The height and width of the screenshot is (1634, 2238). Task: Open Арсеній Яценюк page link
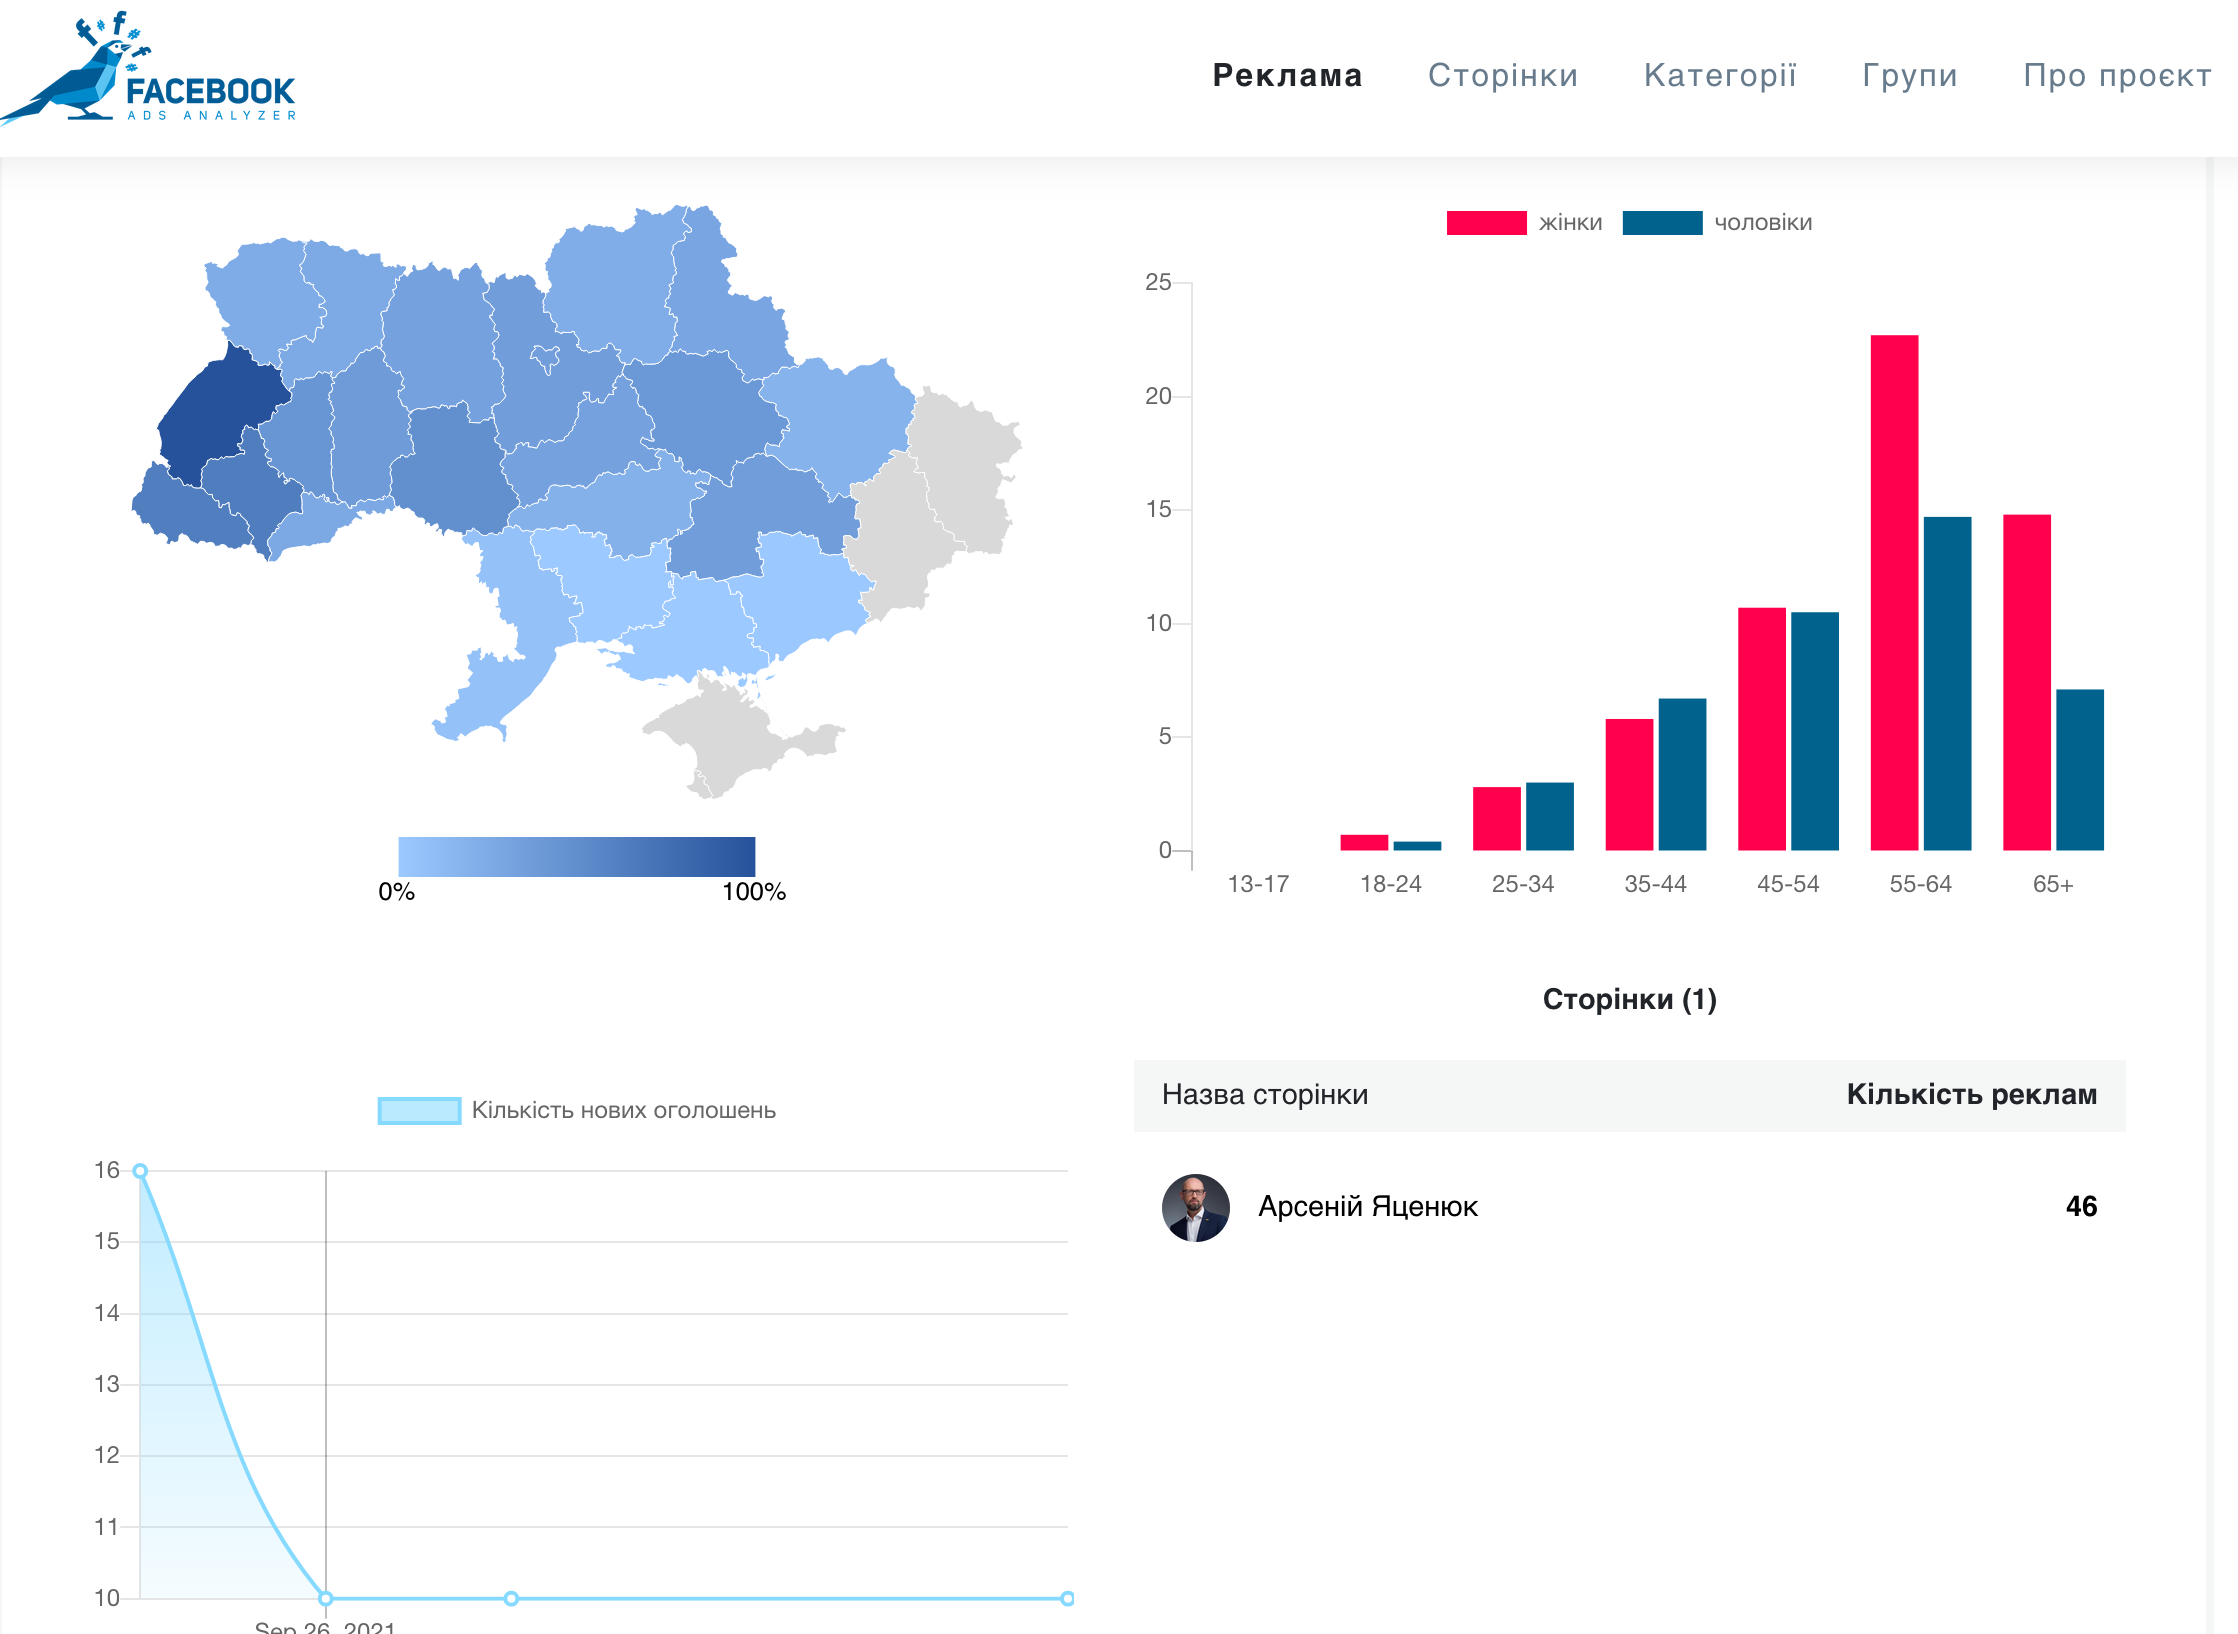pos(1367,1207)
